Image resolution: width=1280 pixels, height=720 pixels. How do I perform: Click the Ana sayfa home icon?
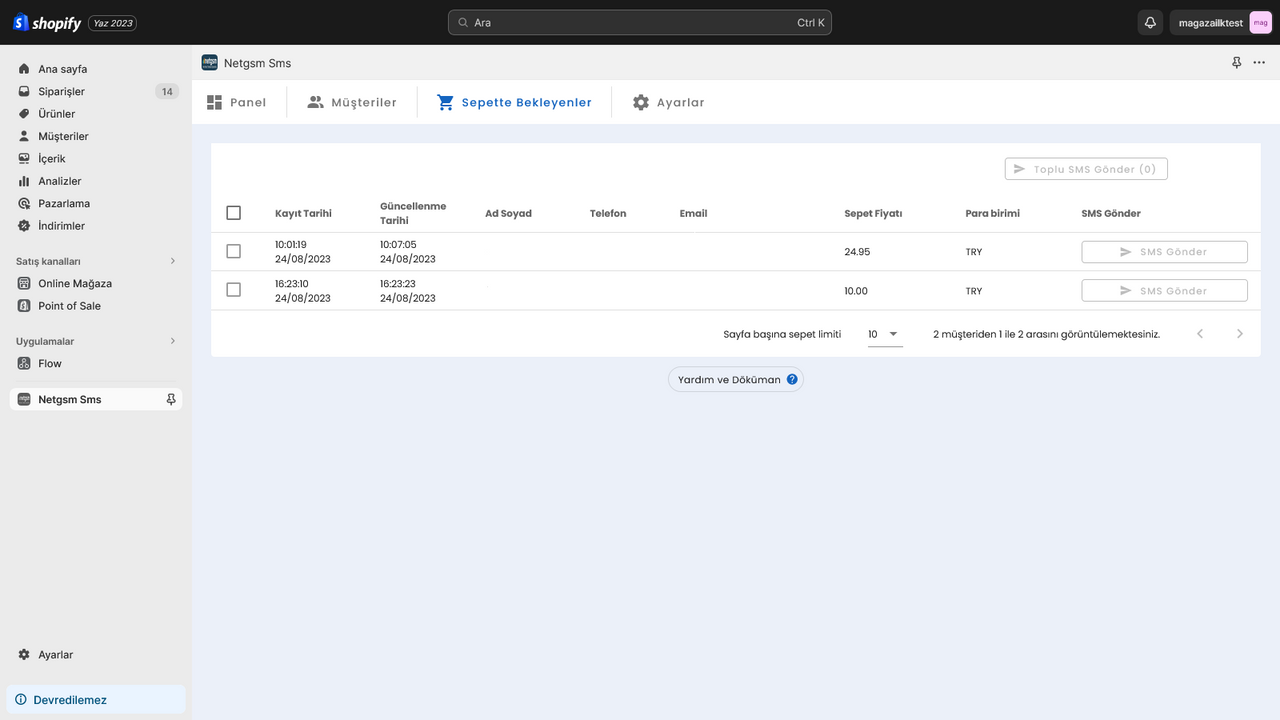(24, 69)
